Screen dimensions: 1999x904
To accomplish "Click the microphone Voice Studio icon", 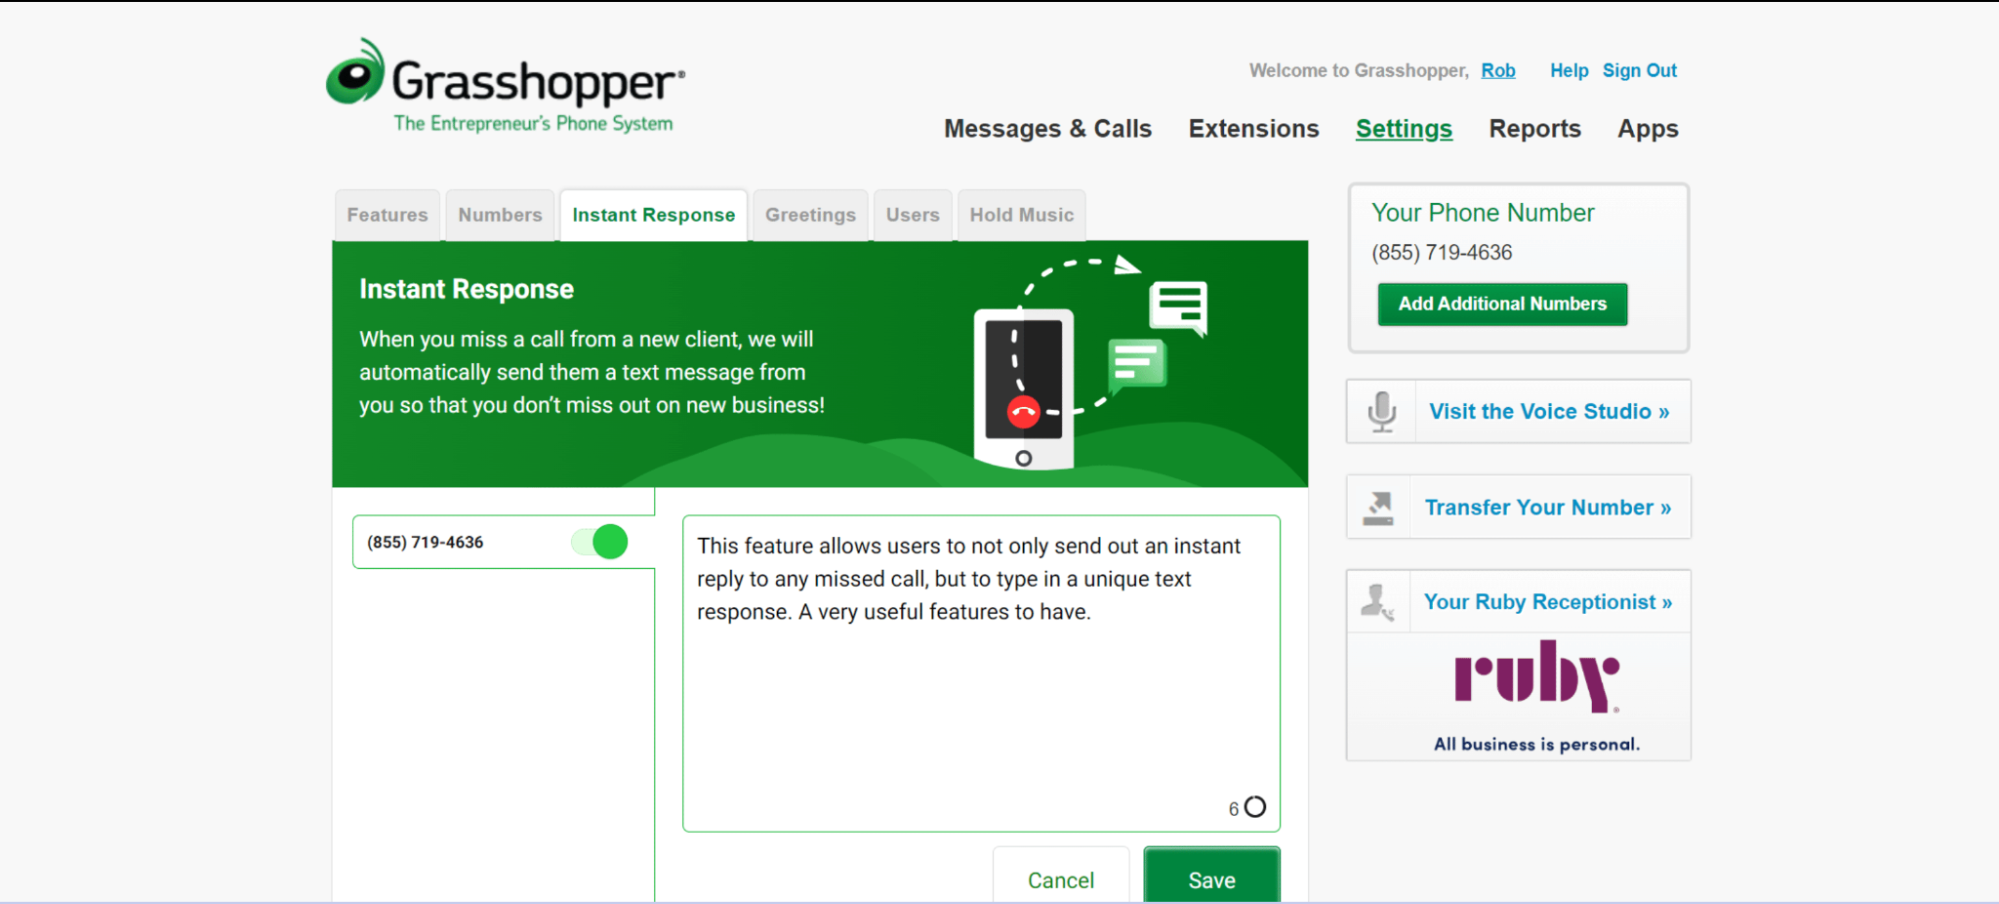I will [1382, 411].
